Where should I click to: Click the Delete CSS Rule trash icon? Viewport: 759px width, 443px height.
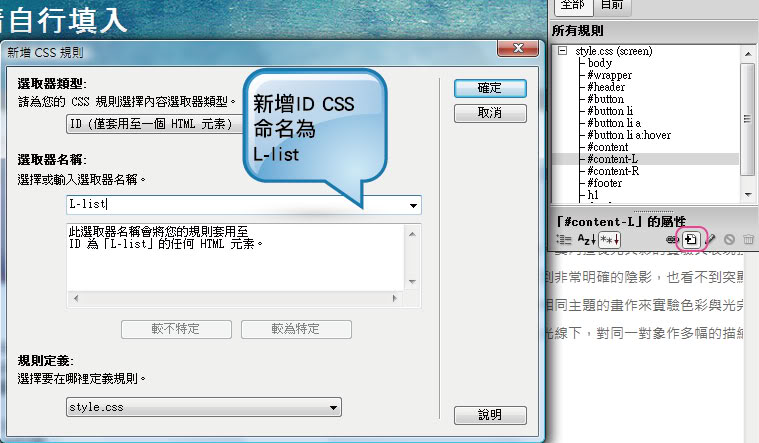pyautogui.click(x=747, y=240)
